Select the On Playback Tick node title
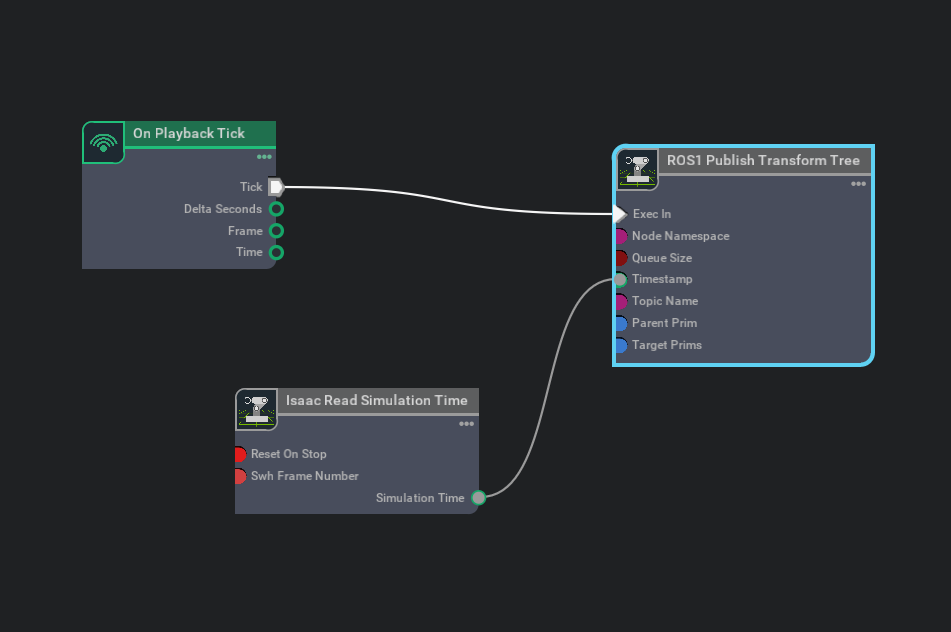951x632 pixels. click(x=189, y=133)
